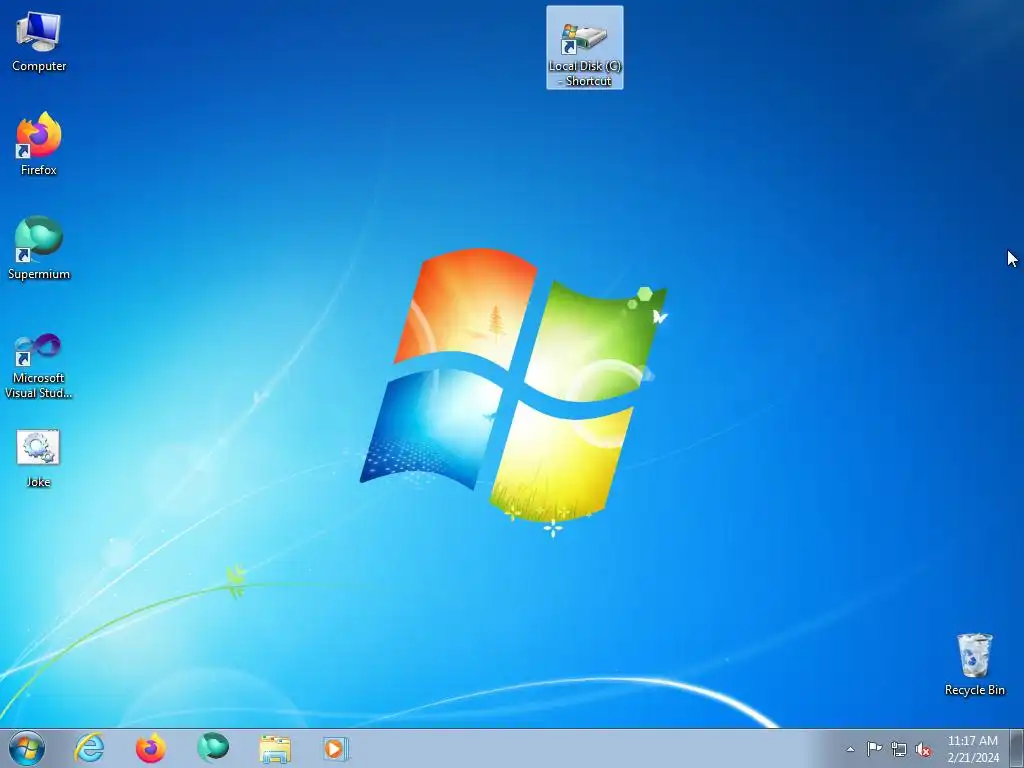Image resolution: width=1024 pixels, height=768 pixels.
Task: Select the Local Disk (C) shortcut
Action: point(584,48)
